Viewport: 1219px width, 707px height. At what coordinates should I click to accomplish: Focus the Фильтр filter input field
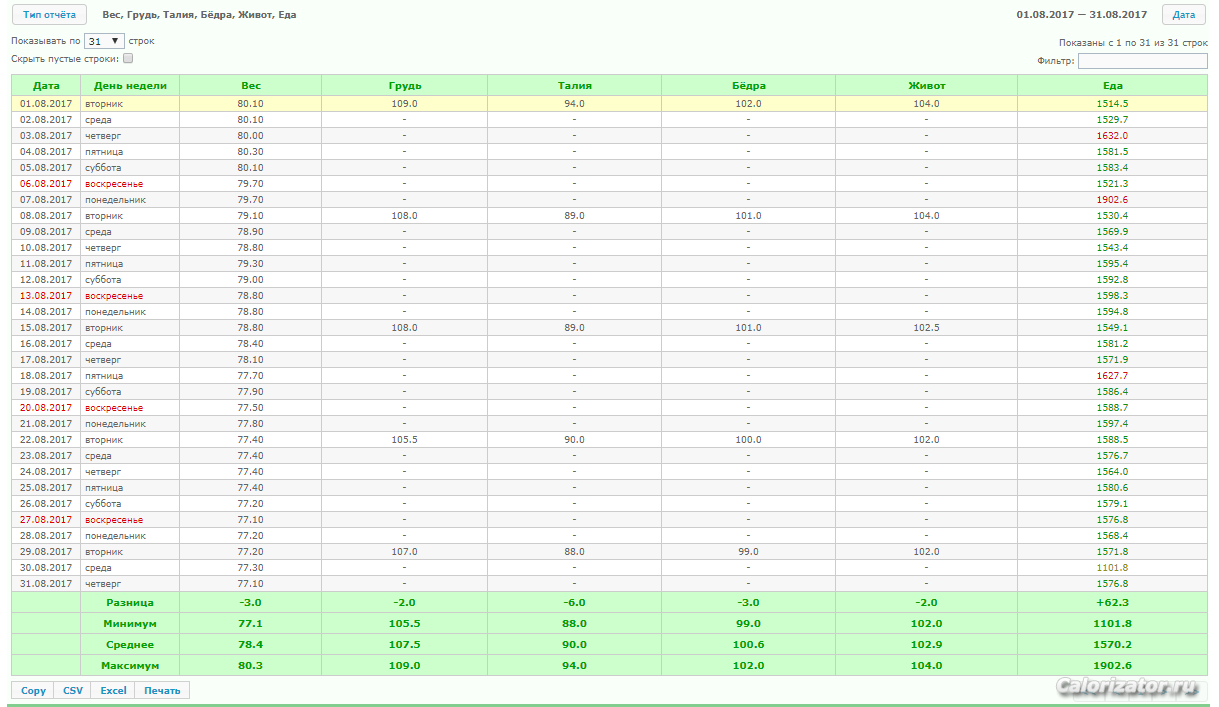pos(1142,61)
